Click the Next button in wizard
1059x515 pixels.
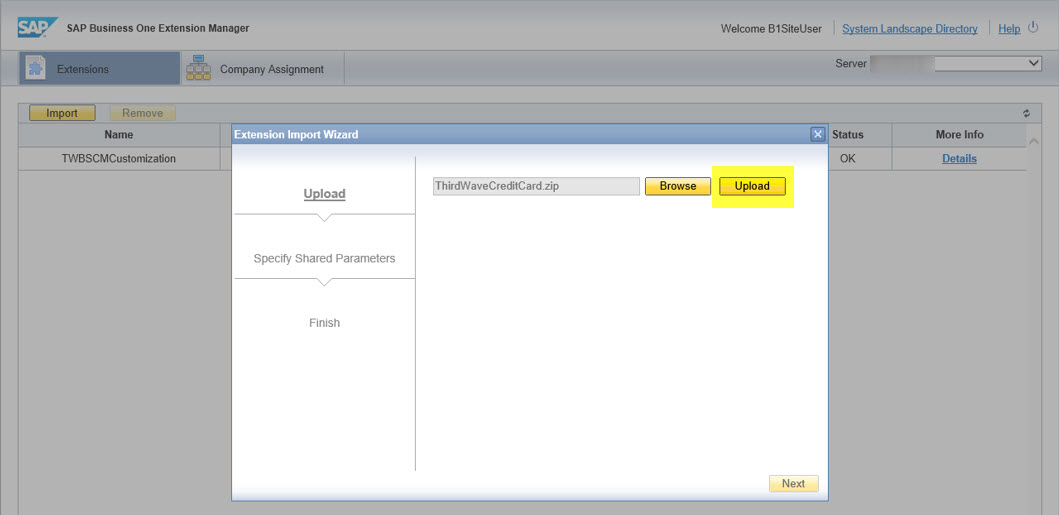[794, 483]
